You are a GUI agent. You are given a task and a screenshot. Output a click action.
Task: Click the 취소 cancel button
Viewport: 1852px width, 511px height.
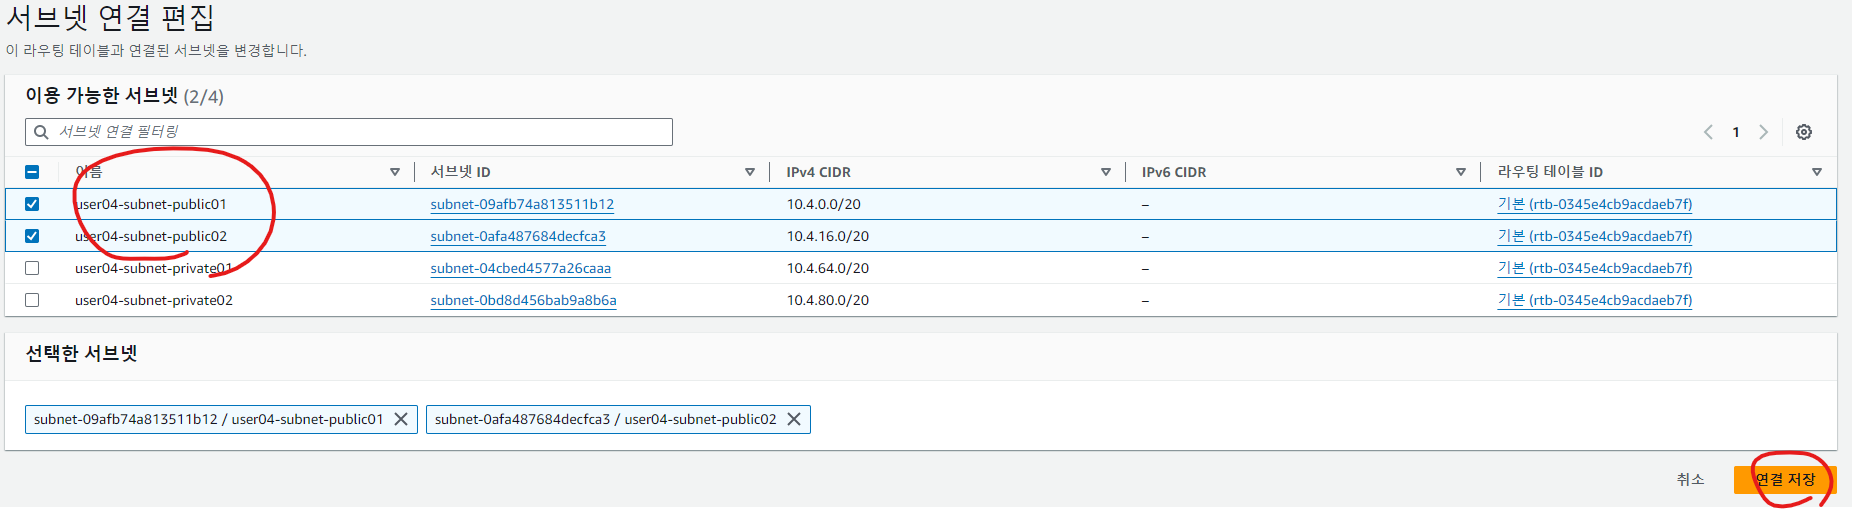point(1690,479)
